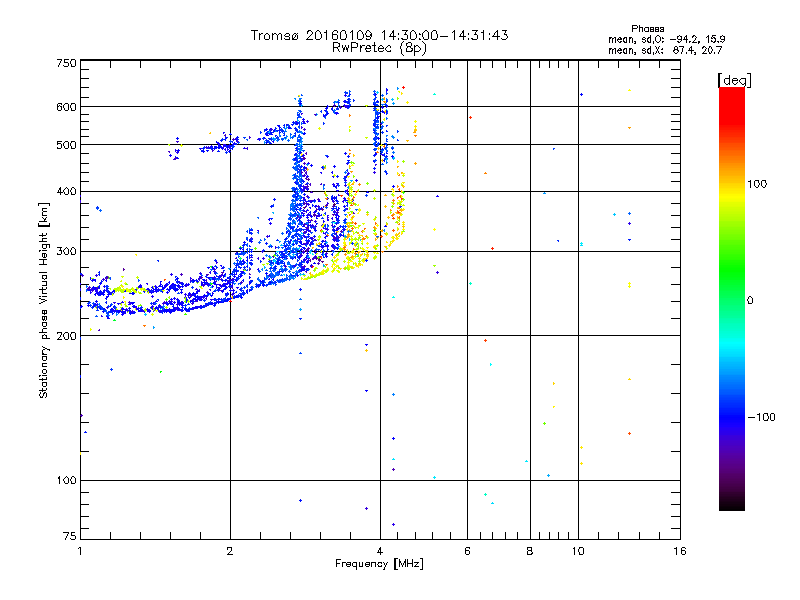The height and width of the screenshot is (600, 800).
Task: Click the 'Phases' header text
Action: pyautogui.click(x=647, y=29)
